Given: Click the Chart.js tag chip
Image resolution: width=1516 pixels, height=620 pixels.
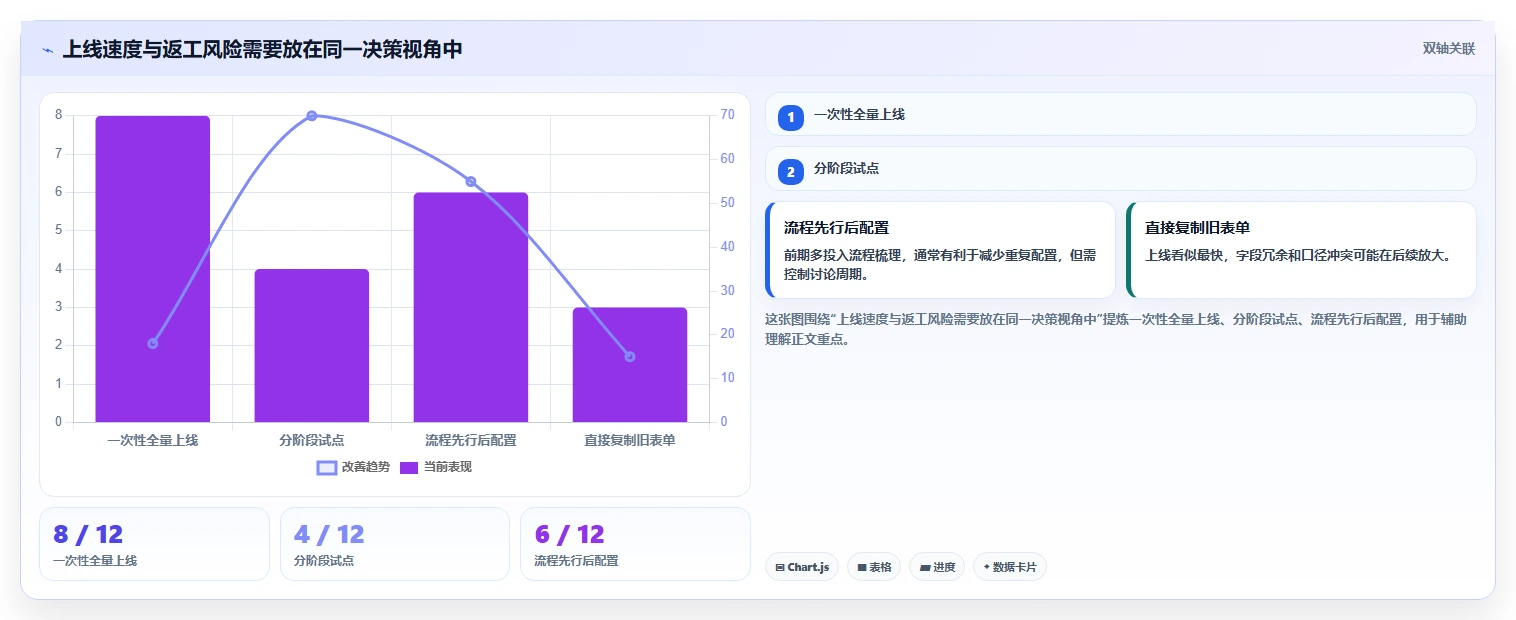Looking at the screenshot, I should tap(802, 567).
